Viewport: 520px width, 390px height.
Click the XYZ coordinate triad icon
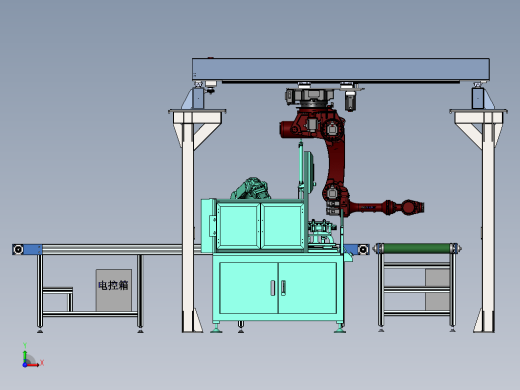click(x=33, y=355)
